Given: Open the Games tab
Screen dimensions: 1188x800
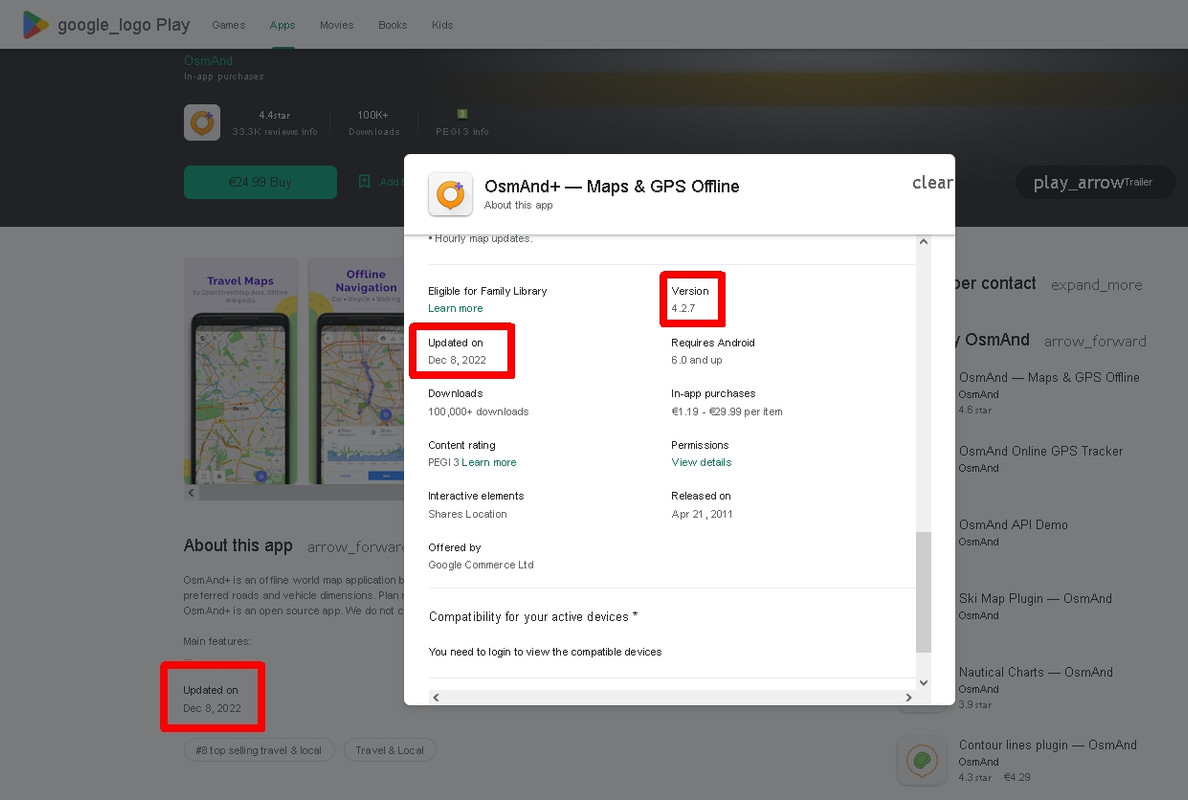Looking at the screenshot, I should tap(228, 25).
